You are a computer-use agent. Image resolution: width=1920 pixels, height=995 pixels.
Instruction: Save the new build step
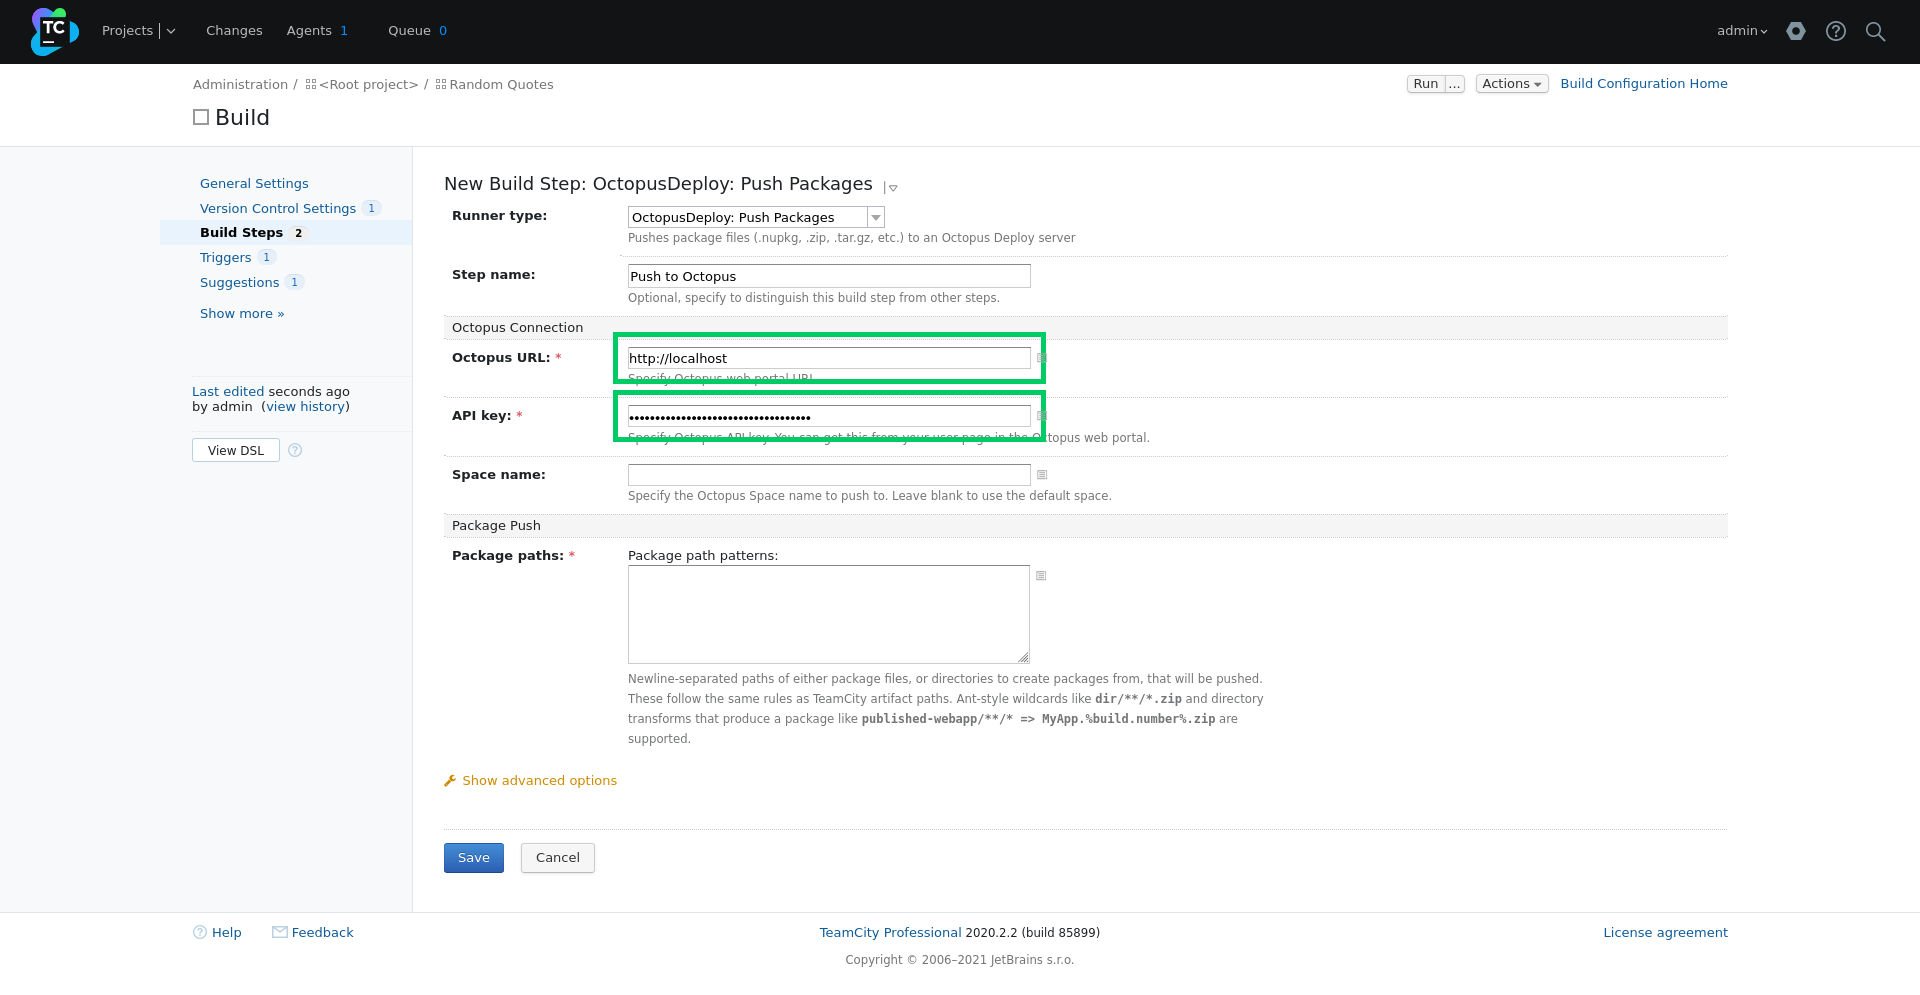coord(474,858)
